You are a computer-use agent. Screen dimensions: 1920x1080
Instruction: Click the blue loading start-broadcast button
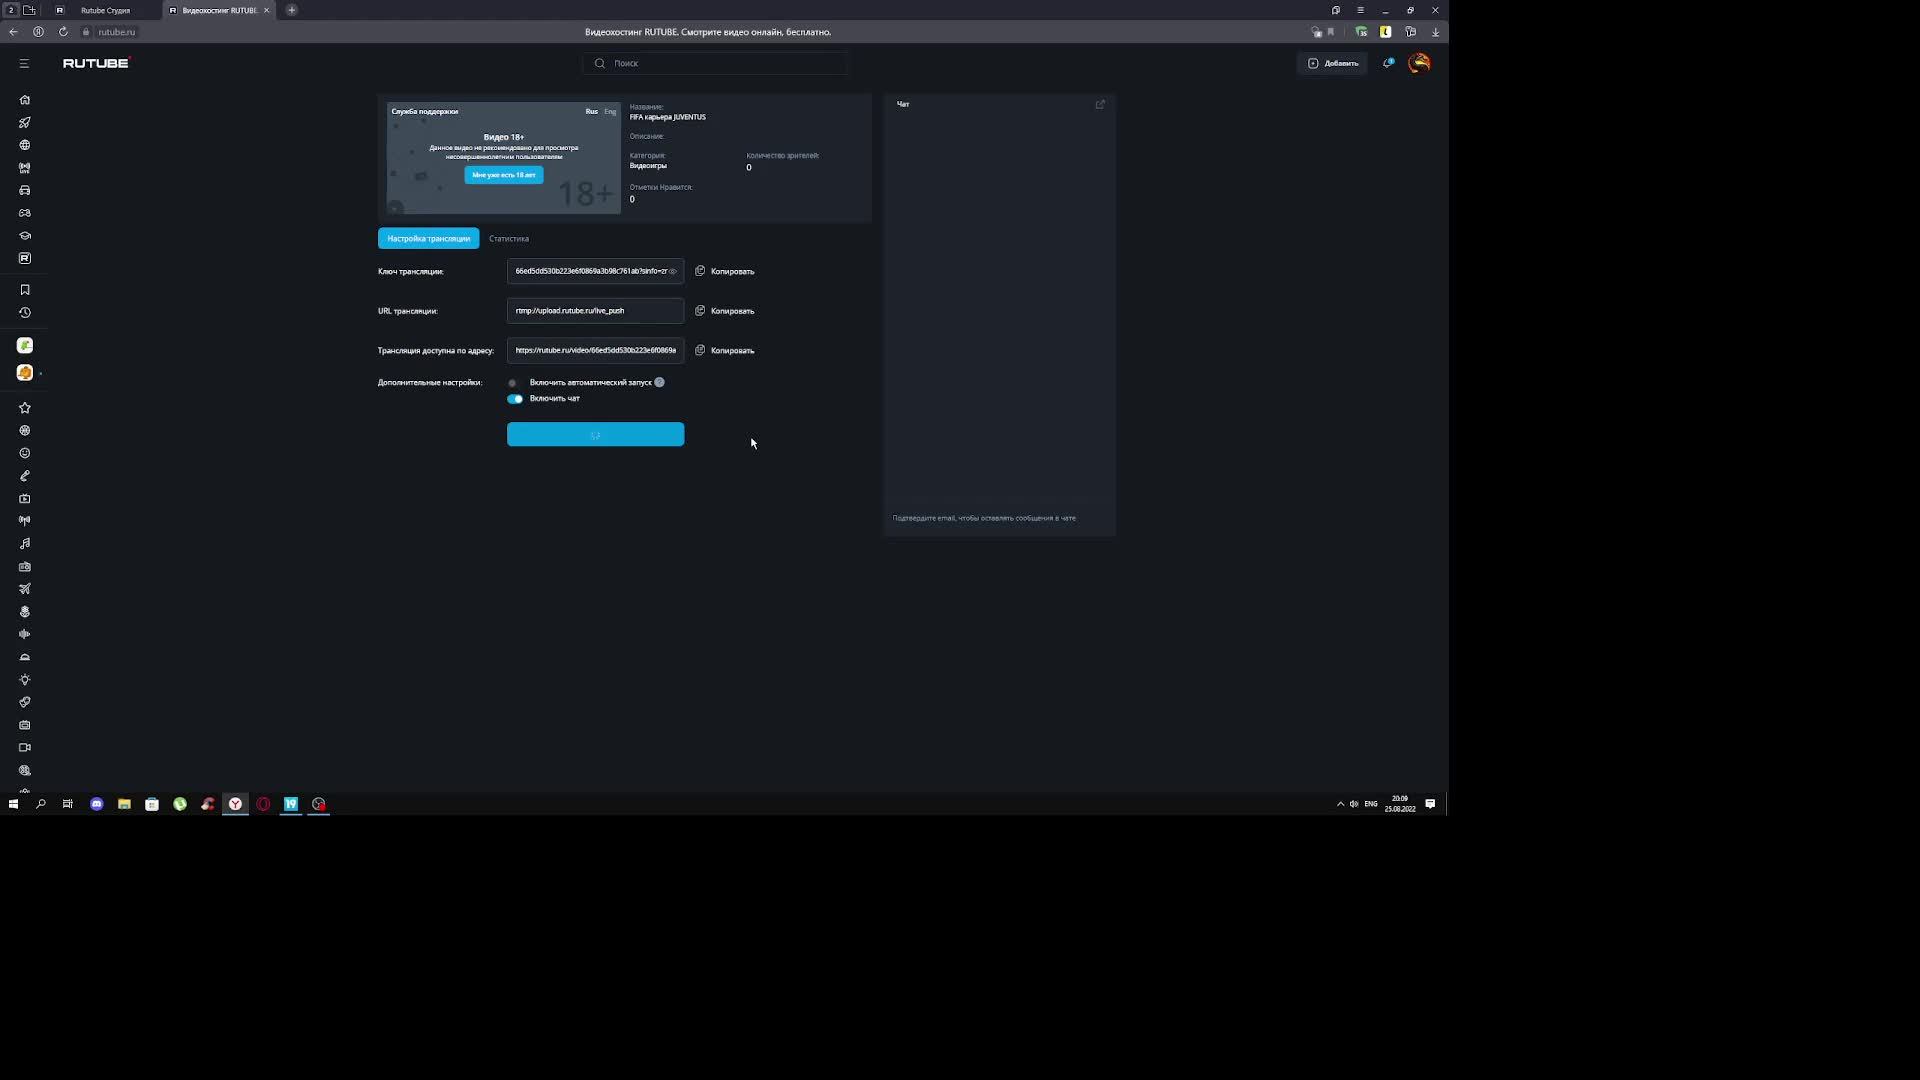pos(595,434)
